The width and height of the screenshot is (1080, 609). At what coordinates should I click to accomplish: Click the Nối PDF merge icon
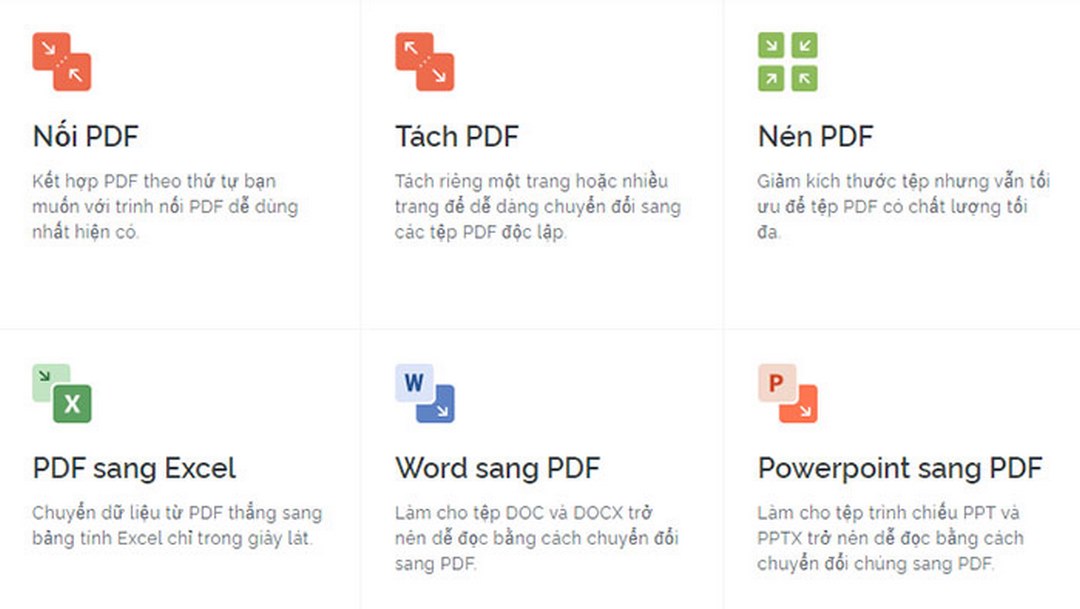(x=61, y=61)
